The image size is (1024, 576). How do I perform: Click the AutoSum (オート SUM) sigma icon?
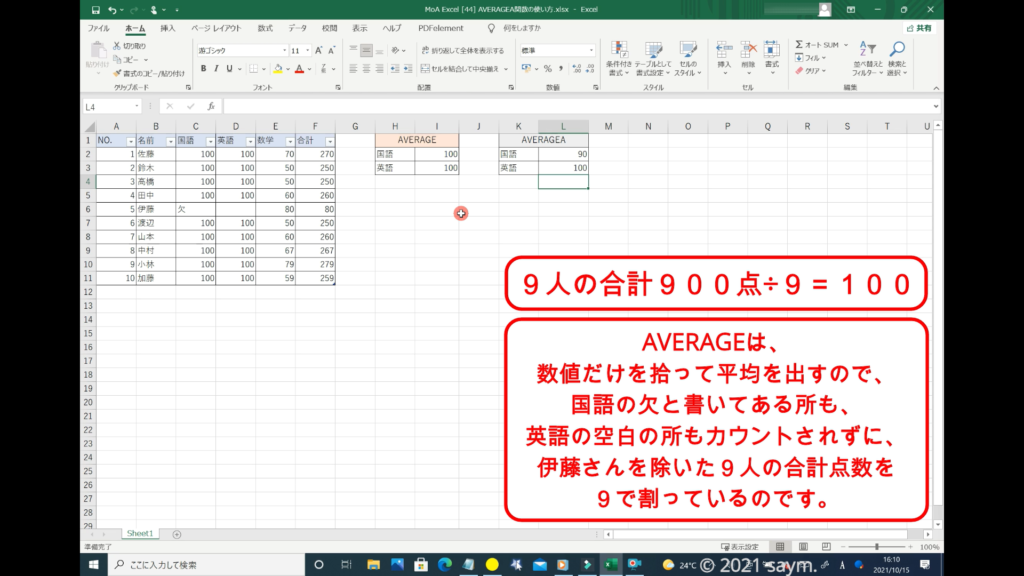(800, 45)
